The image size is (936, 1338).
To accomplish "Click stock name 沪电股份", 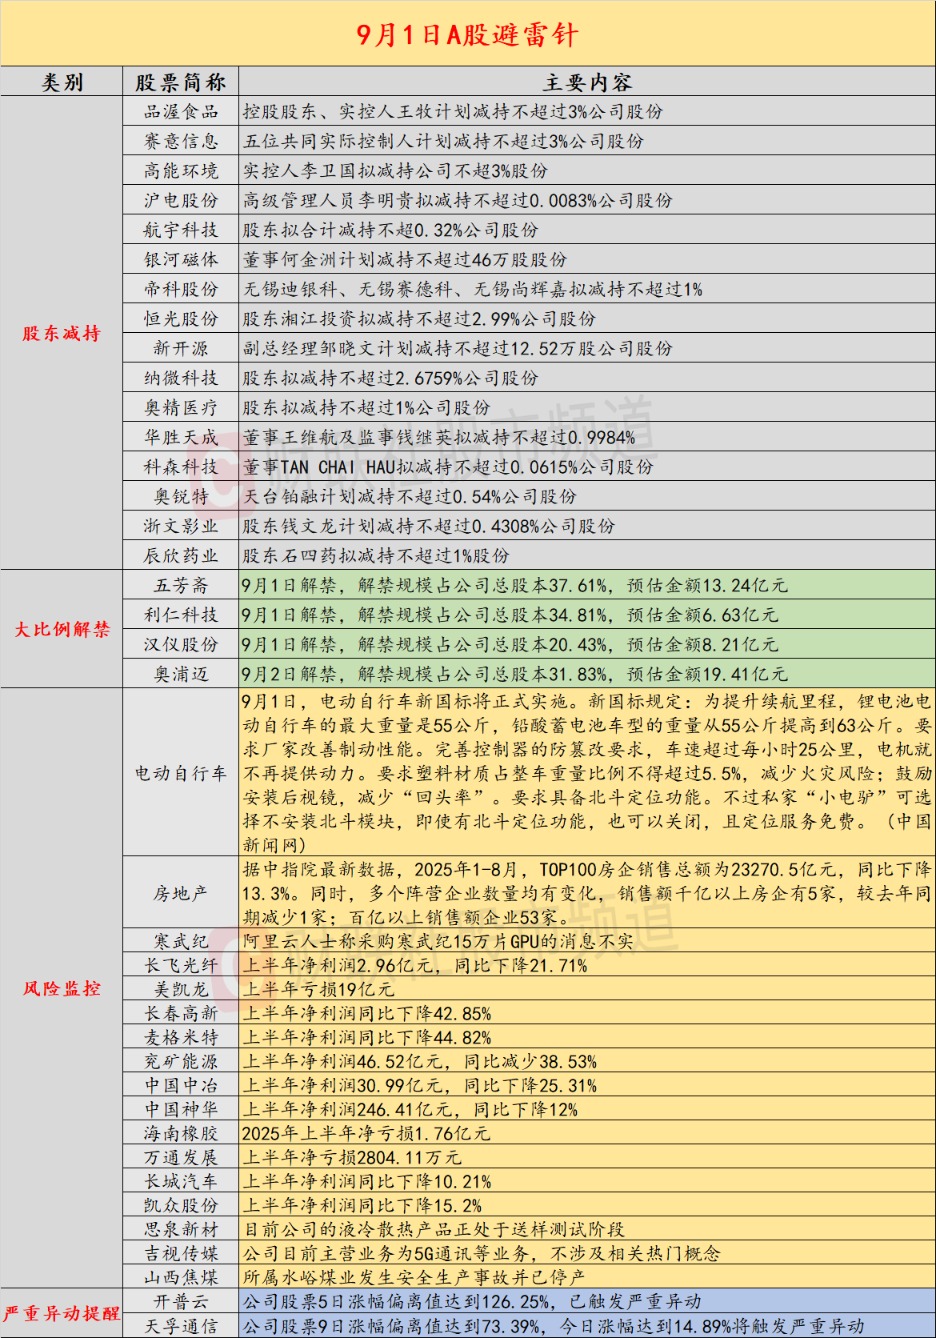I will (181, 200).
